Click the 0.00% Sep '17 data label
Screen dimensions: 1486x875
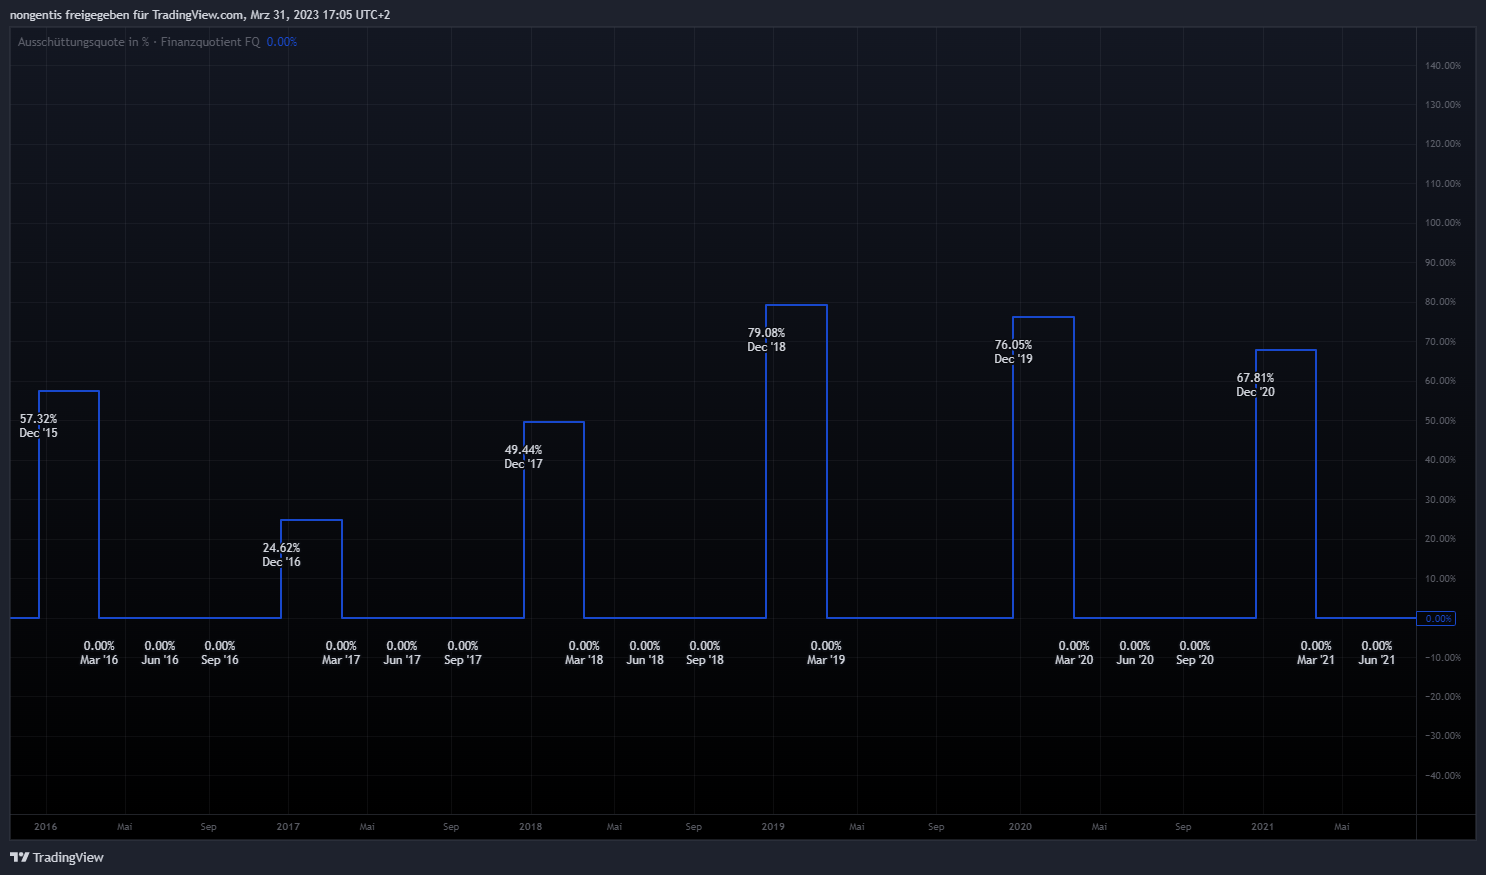pyautogui.click(x=462, y=653)
